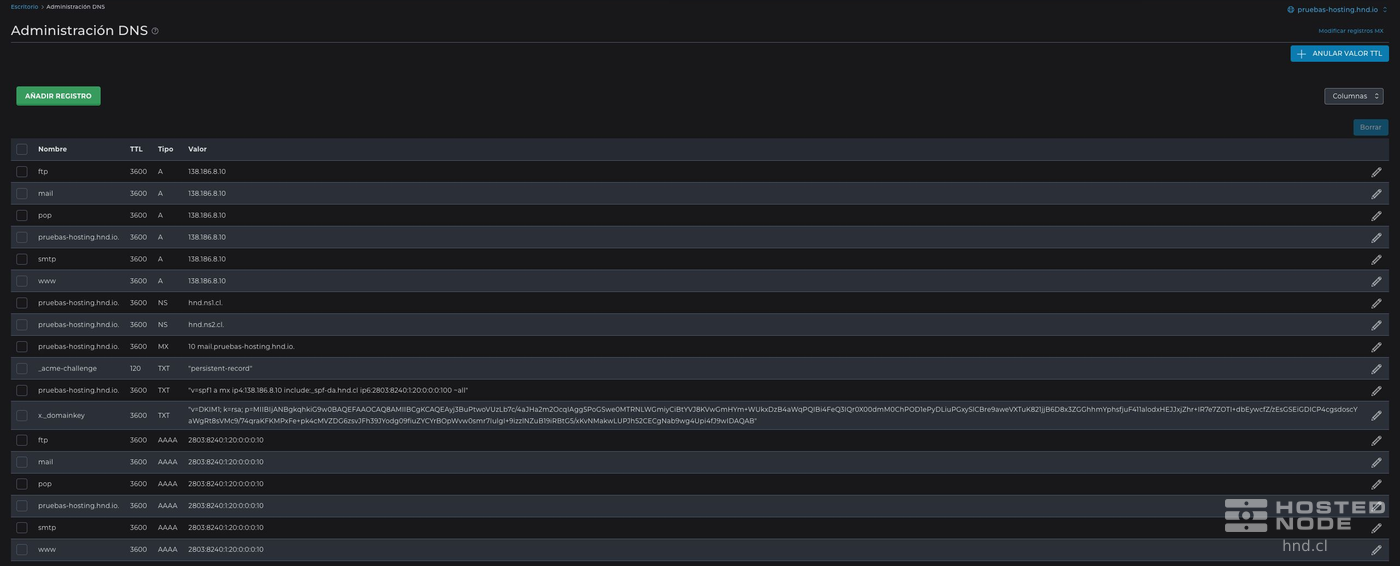Edit the pruebas-hosting.hnd.io. A record
This screenshot has width=1400, height=566.
coord(1376,238)
